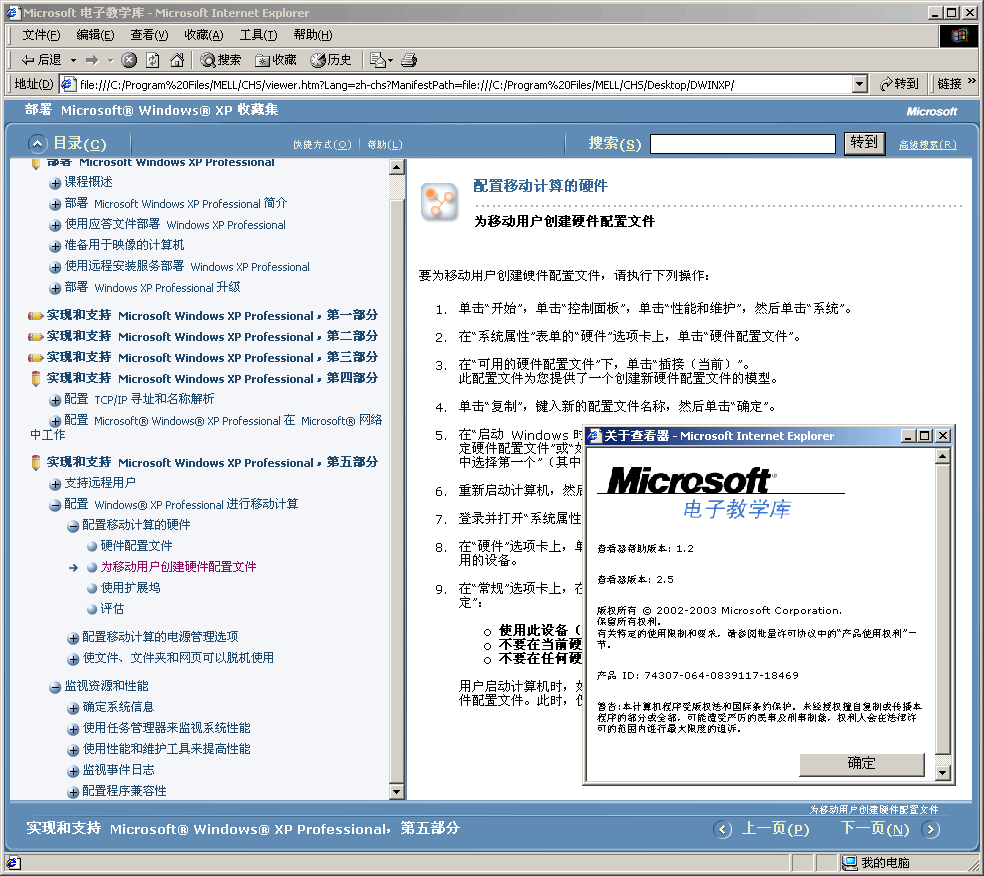
Task: Open the 查看(V) menu
Action: point(149,35)
